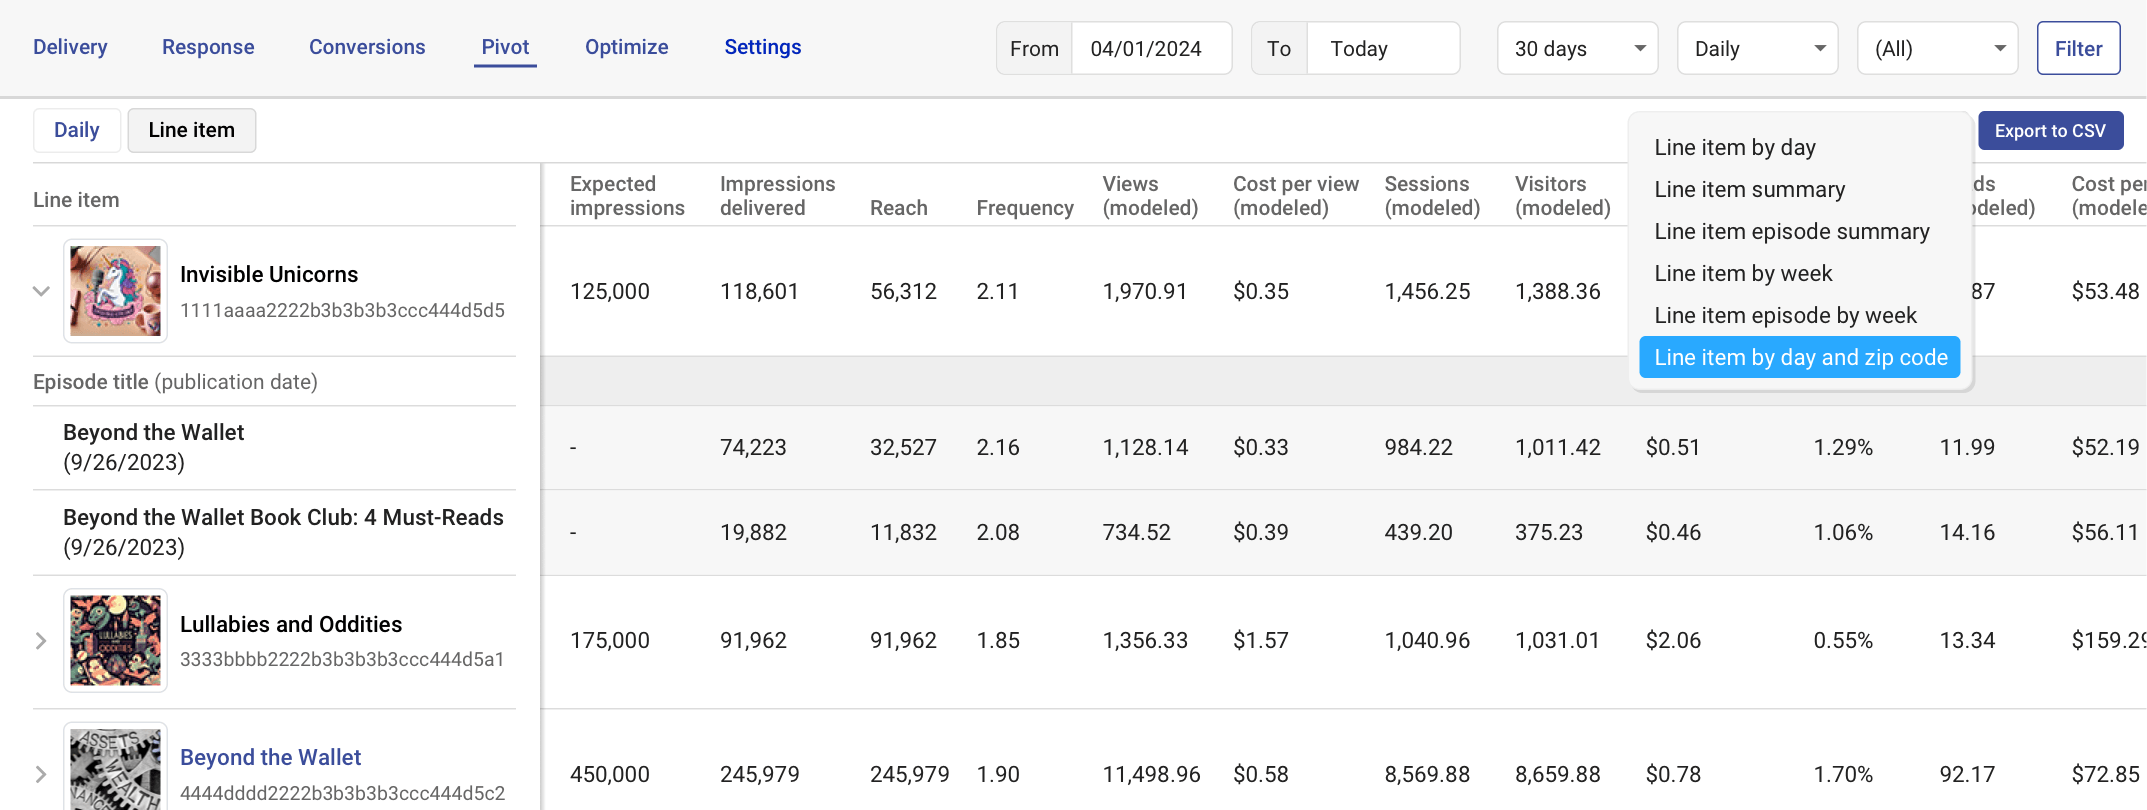Select the Line item sub-tab
2147x810 pixels.
(x=192, y=130)
